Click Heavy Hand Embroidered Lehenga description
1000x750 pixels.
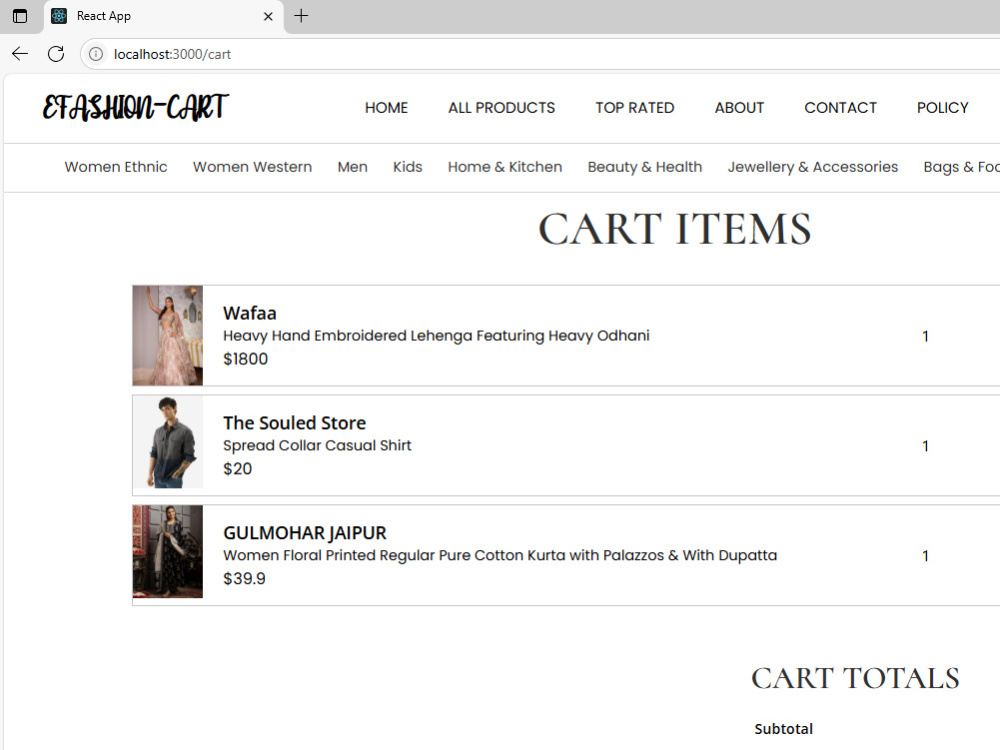click(x=436, y=336)
